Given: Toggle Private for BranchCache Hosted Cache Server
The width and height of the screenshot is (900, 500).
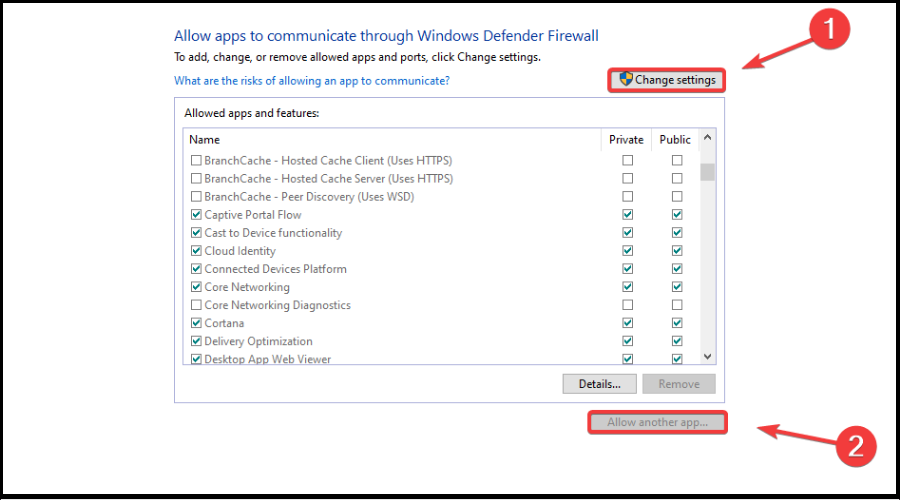Looking at the screenshot, I should (627, 179).
